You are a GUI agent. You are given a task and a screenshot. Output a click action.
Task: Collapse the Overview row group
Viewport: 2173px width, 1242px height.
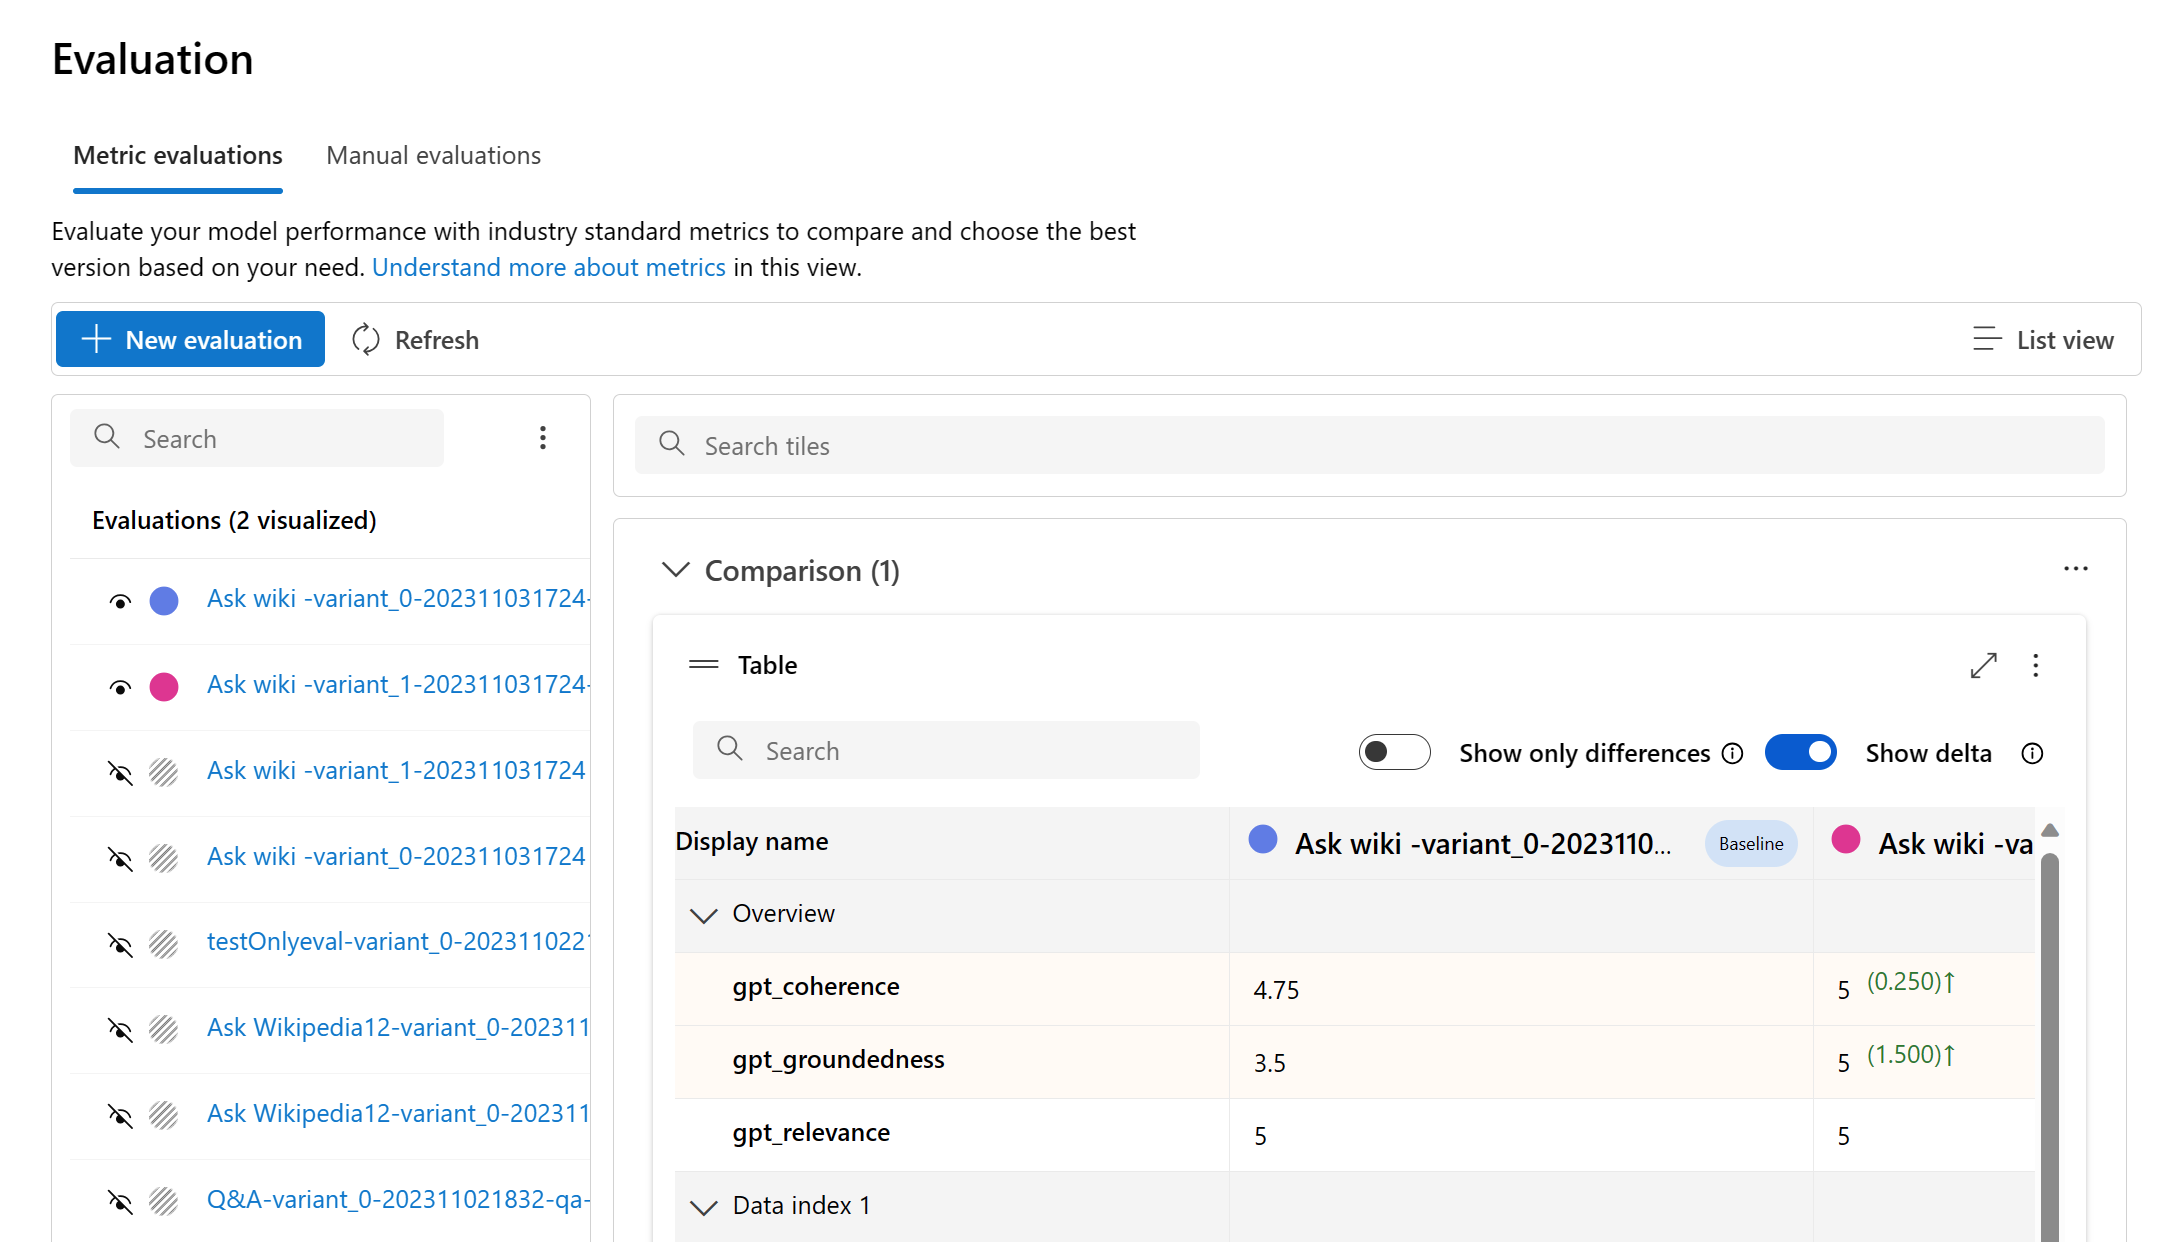(x=704, y=915)
